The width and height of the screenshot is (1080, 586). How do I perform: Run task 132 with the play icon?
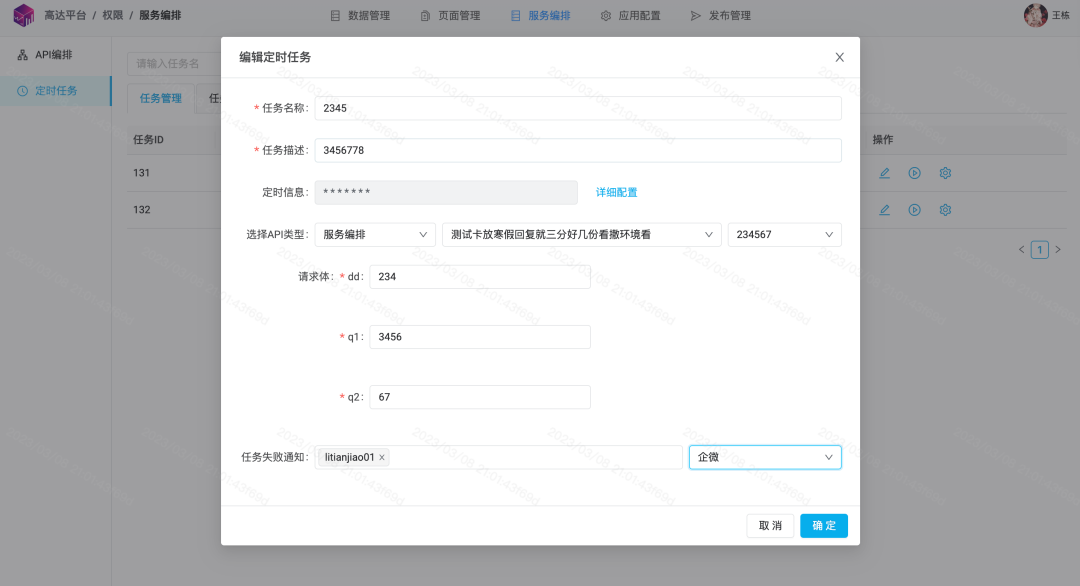915,209
